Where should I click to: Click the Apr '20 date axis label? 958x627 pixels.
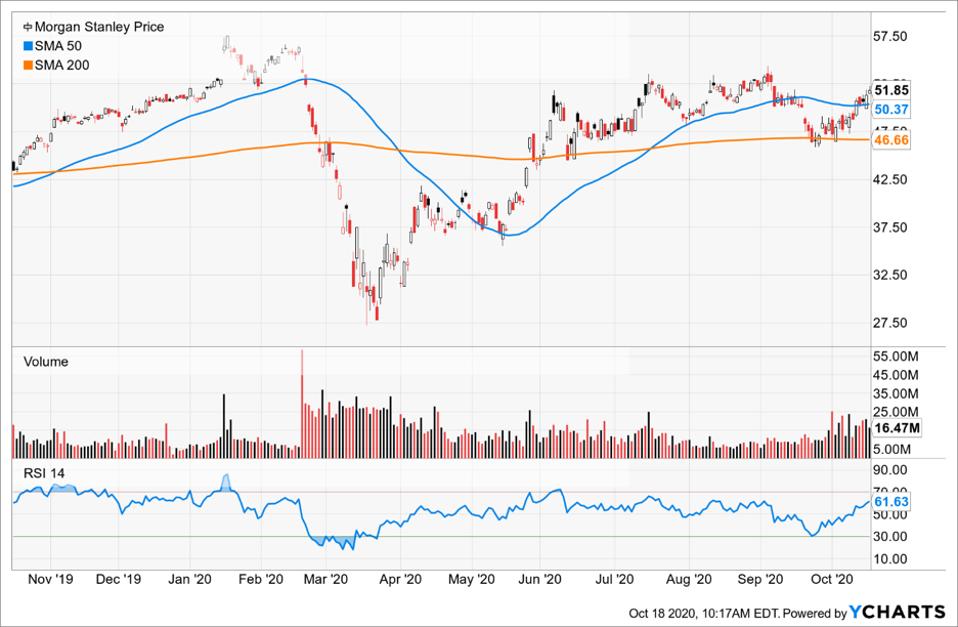[x=400, y=579]
